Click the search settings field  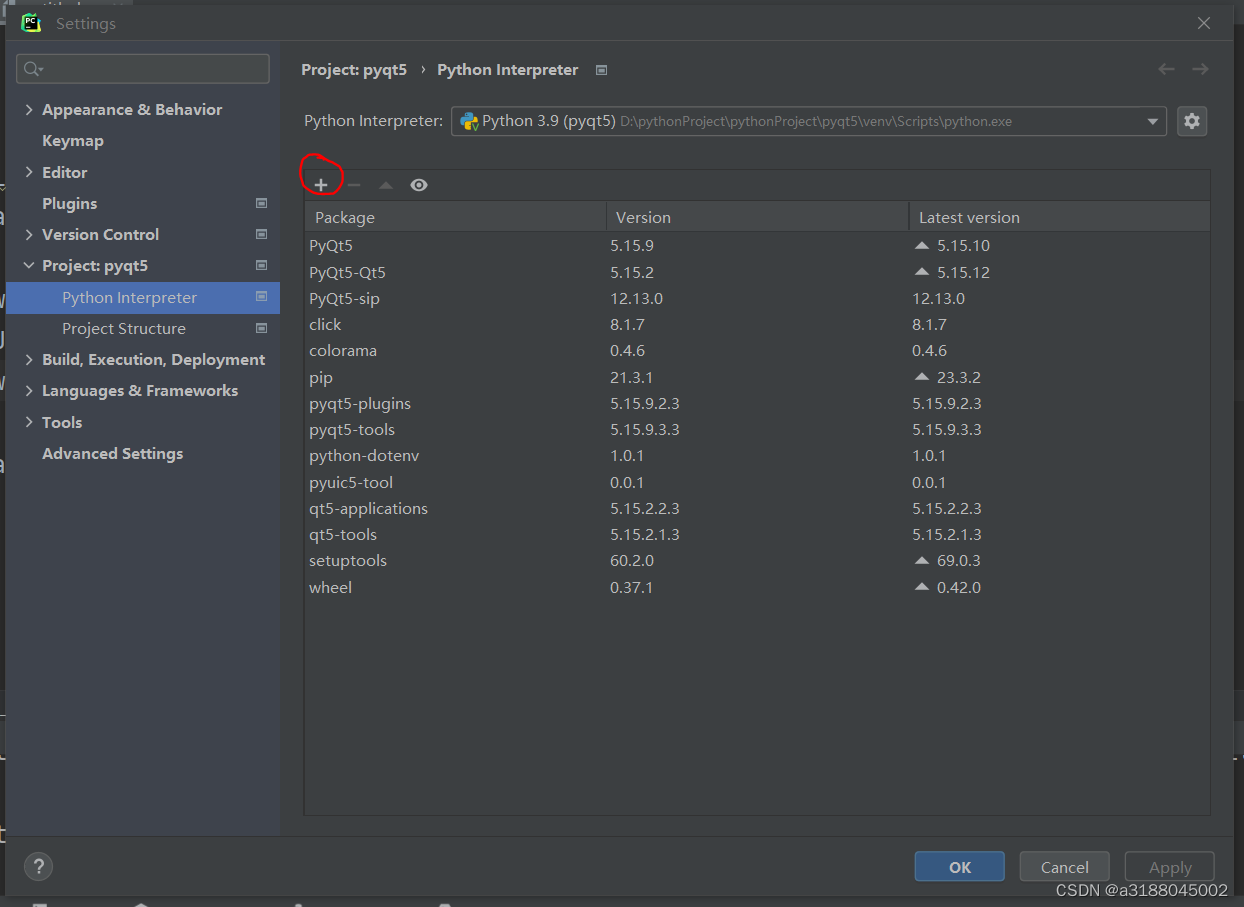point(143,69)
